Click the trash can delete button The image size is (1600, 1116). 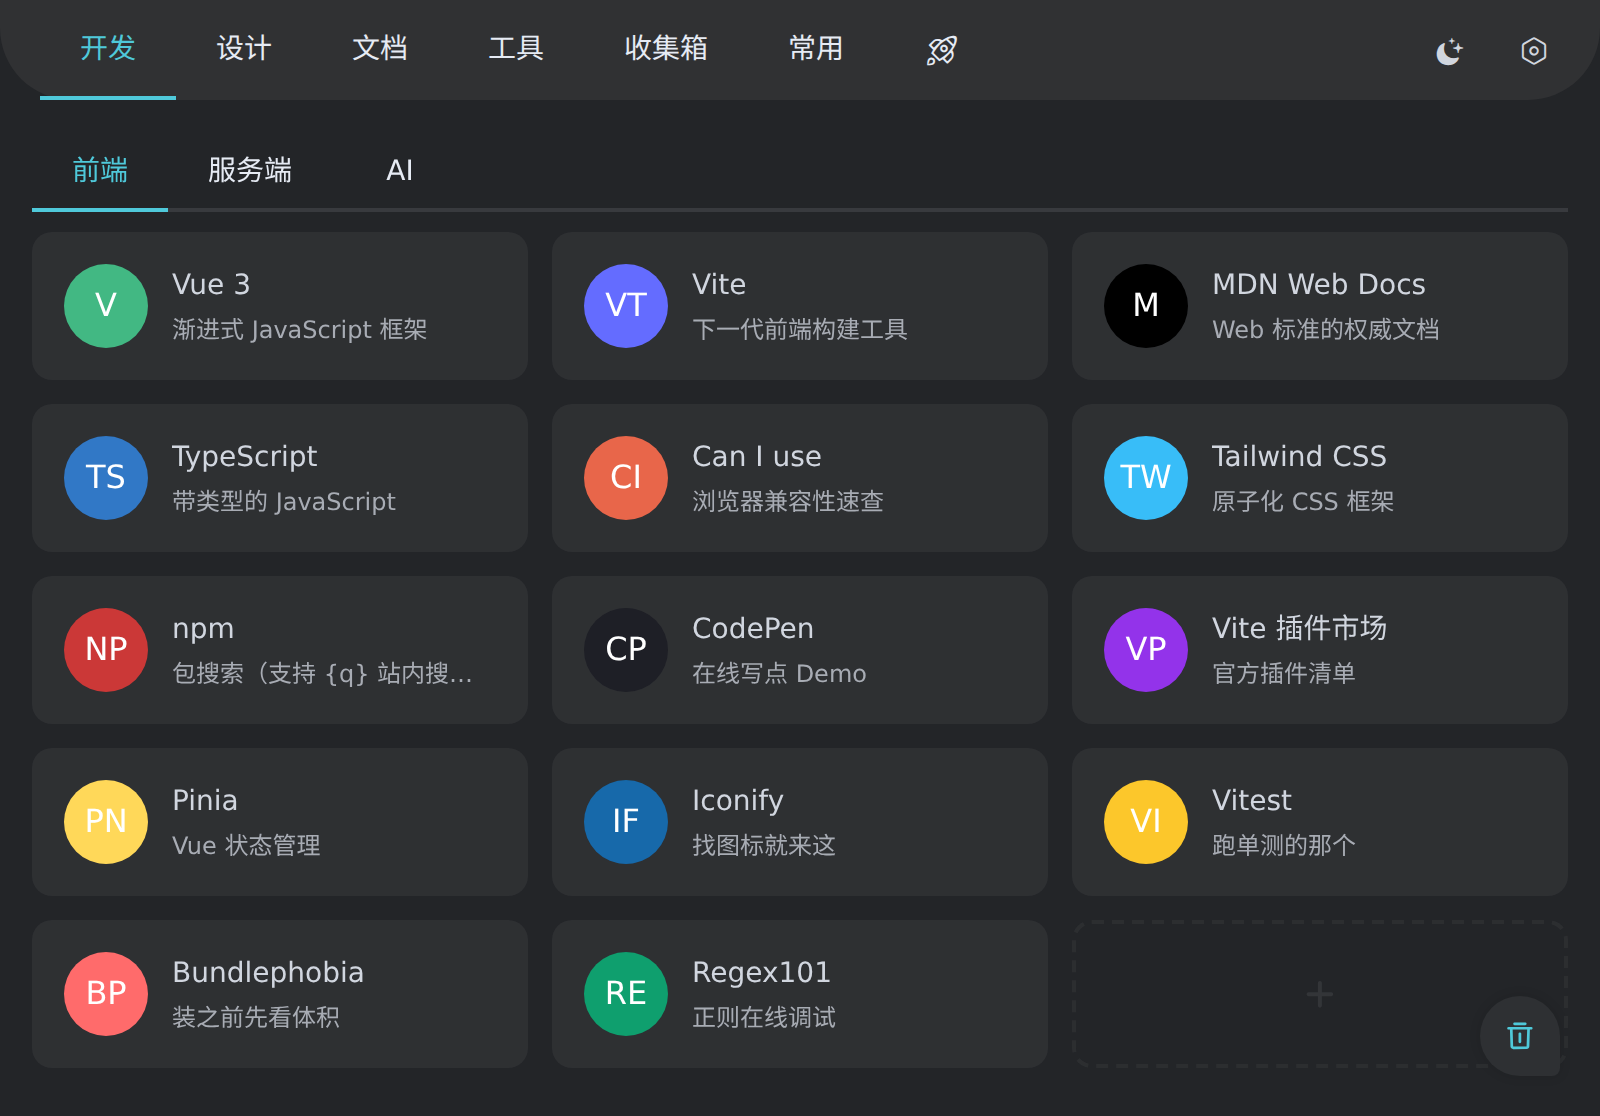1520,1036
